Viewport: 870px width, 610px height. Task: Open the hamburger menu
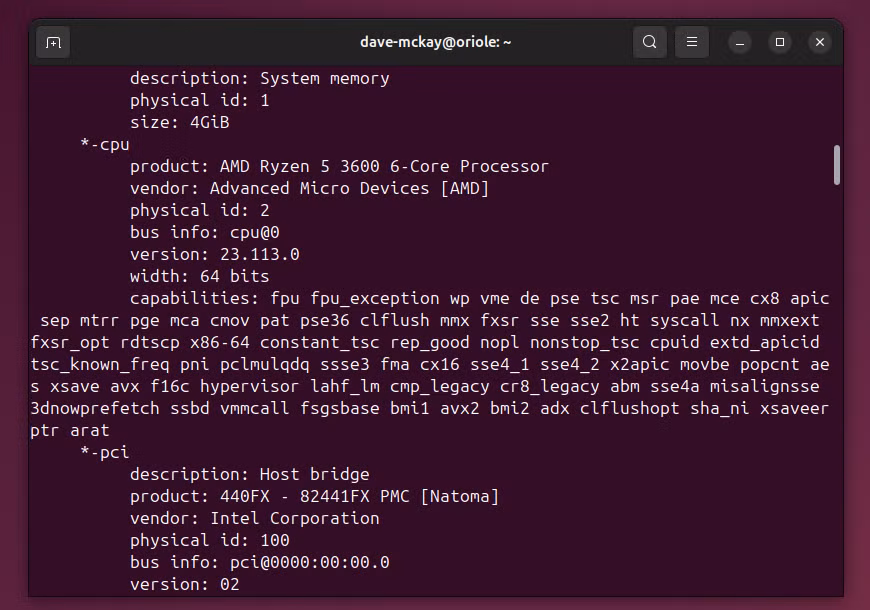(x=692, y=42)
